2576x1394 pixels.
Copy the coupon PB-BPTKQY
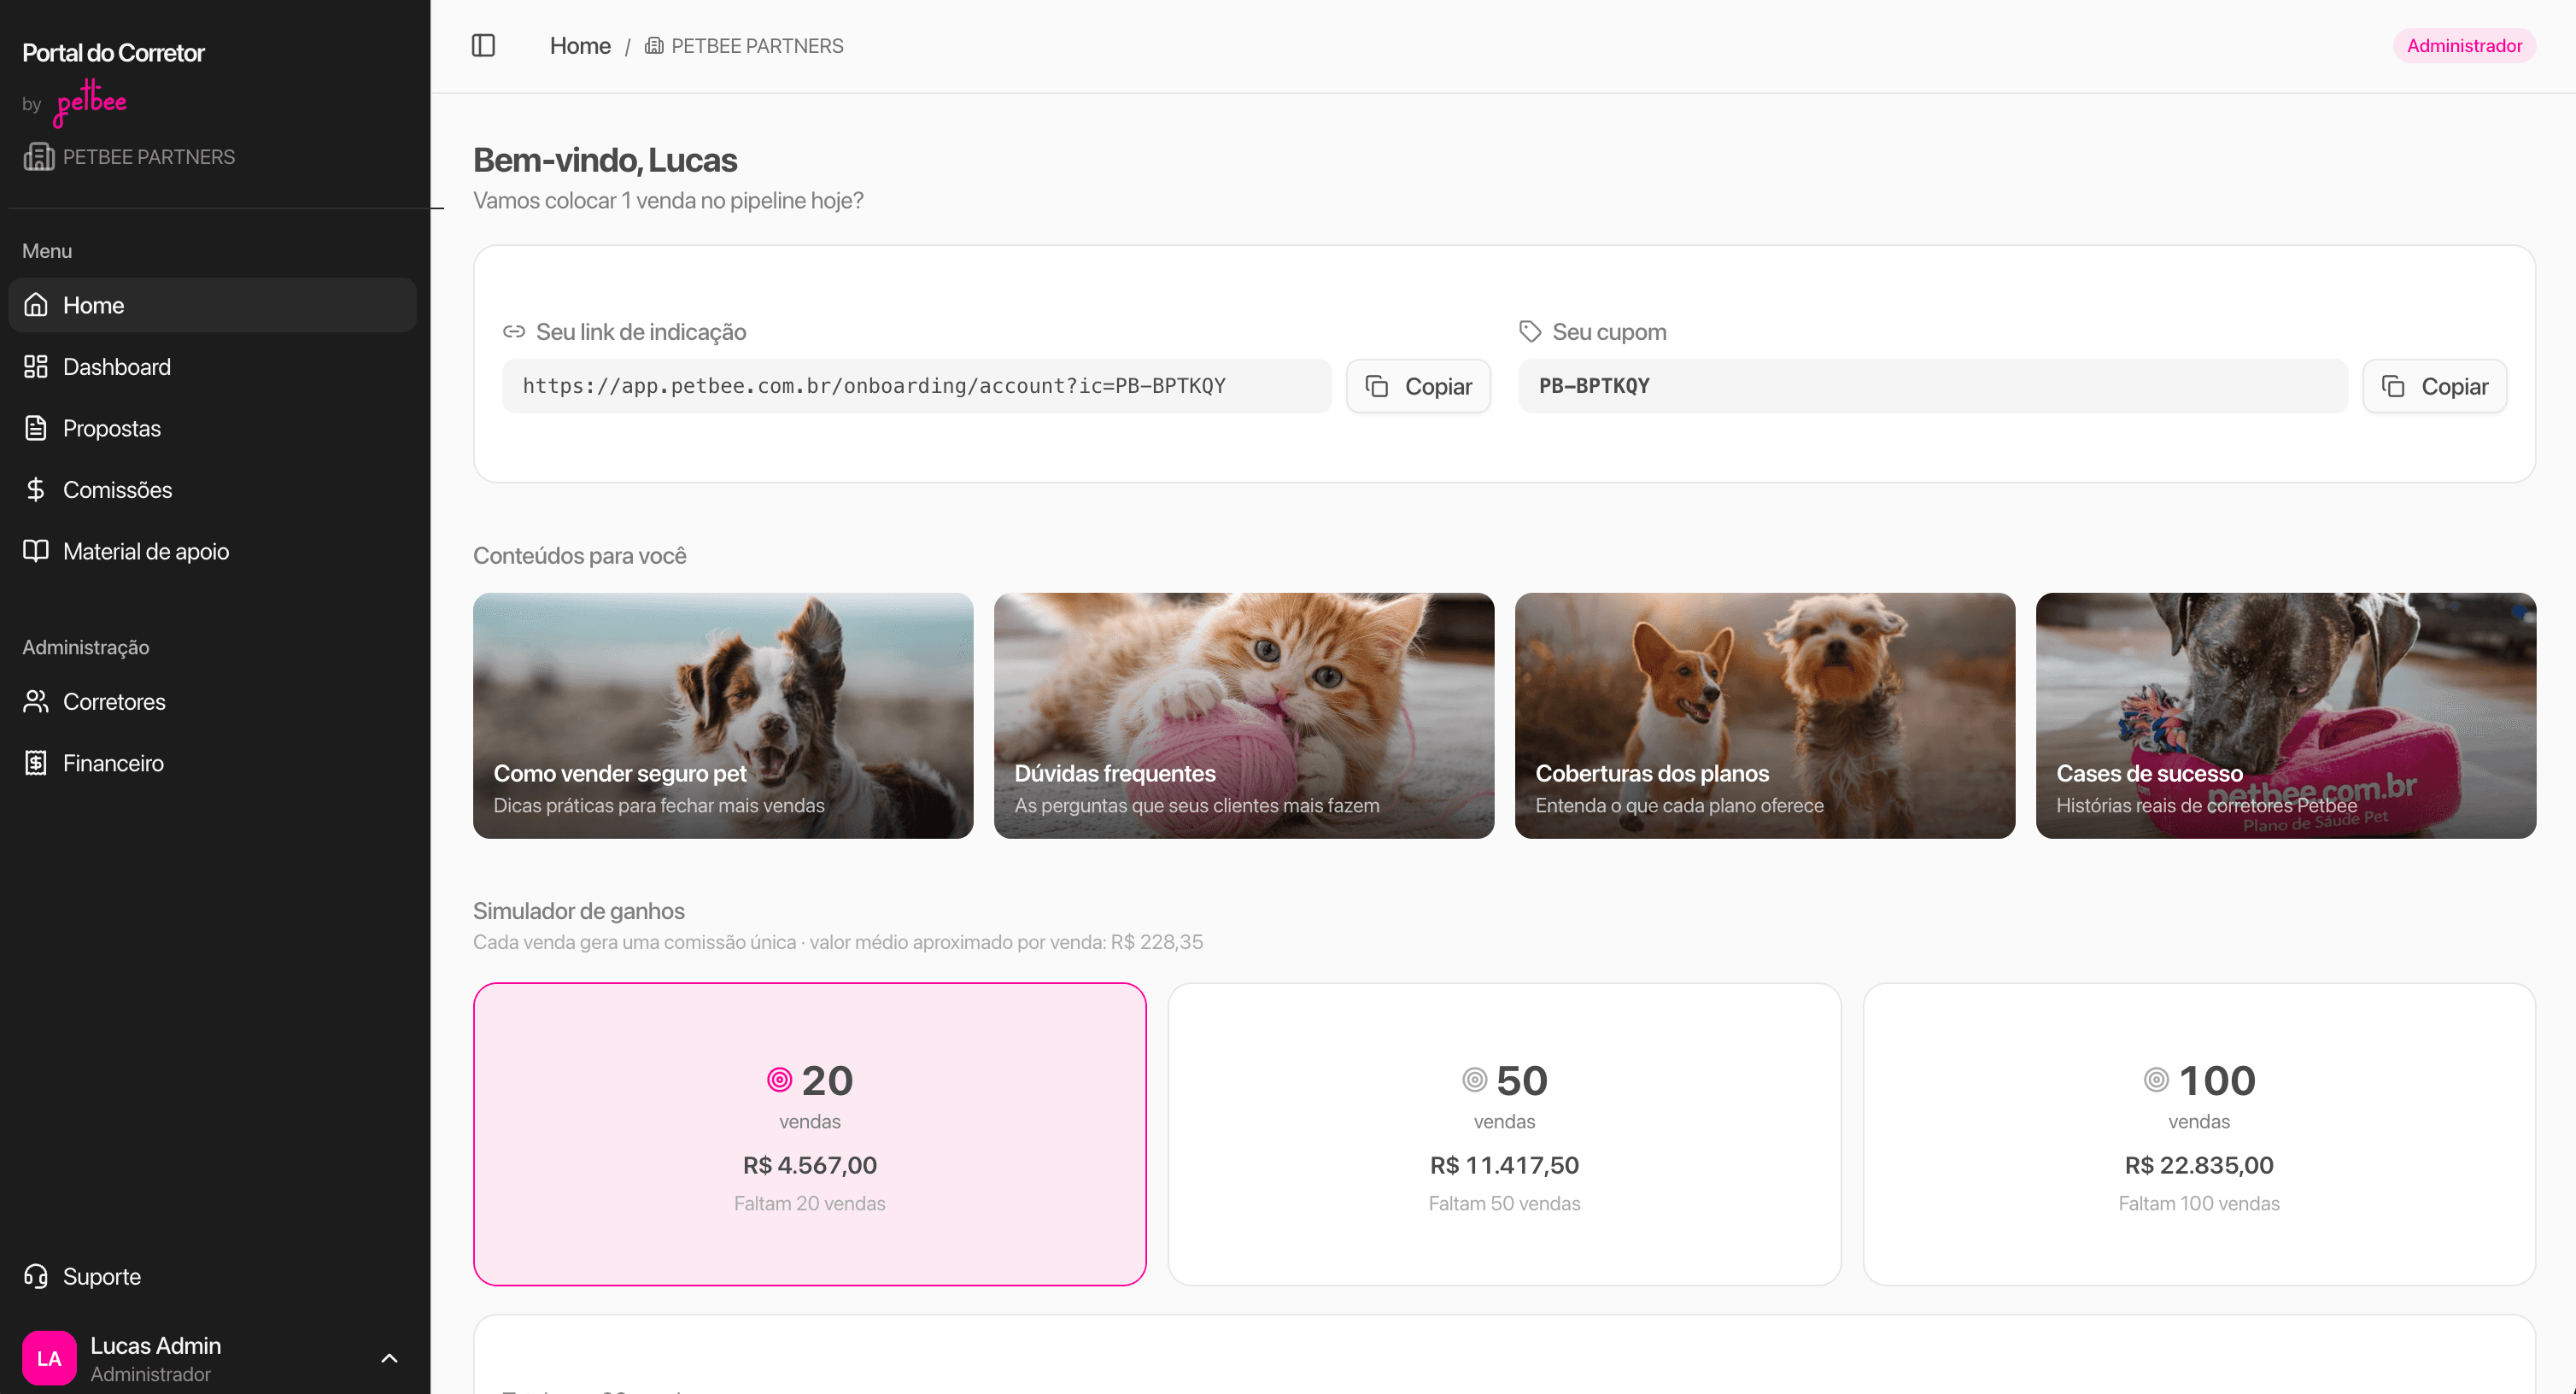click(x=2434, y=386)
